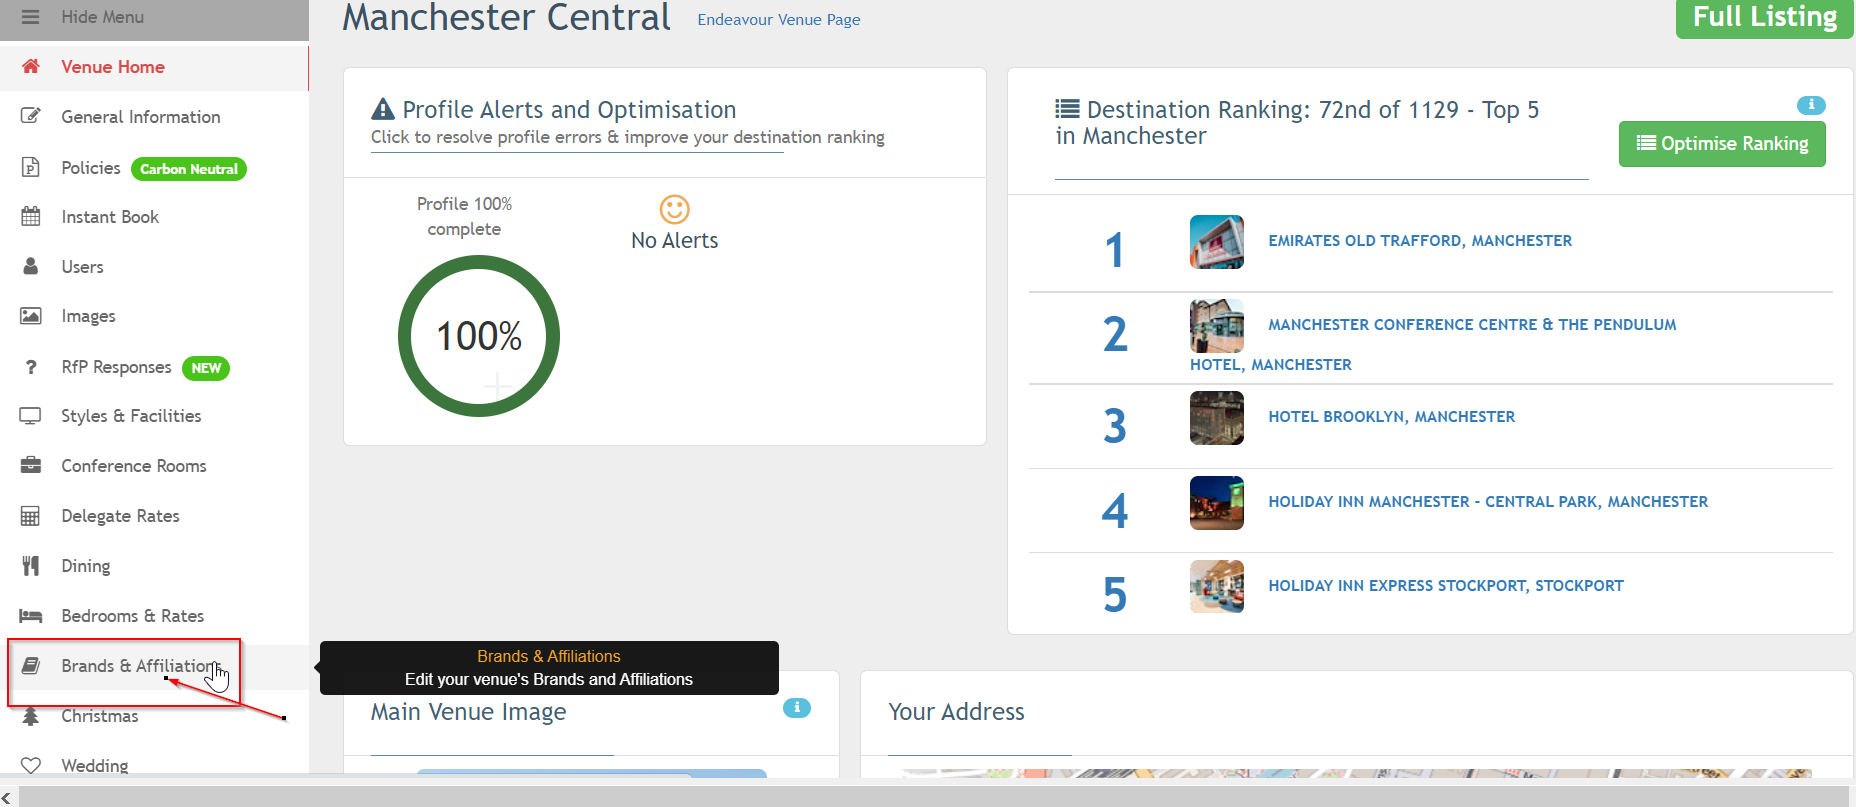1856x807 pixels.
Task: Open the Venue Home menu item
Action: (x=113, y=67)
